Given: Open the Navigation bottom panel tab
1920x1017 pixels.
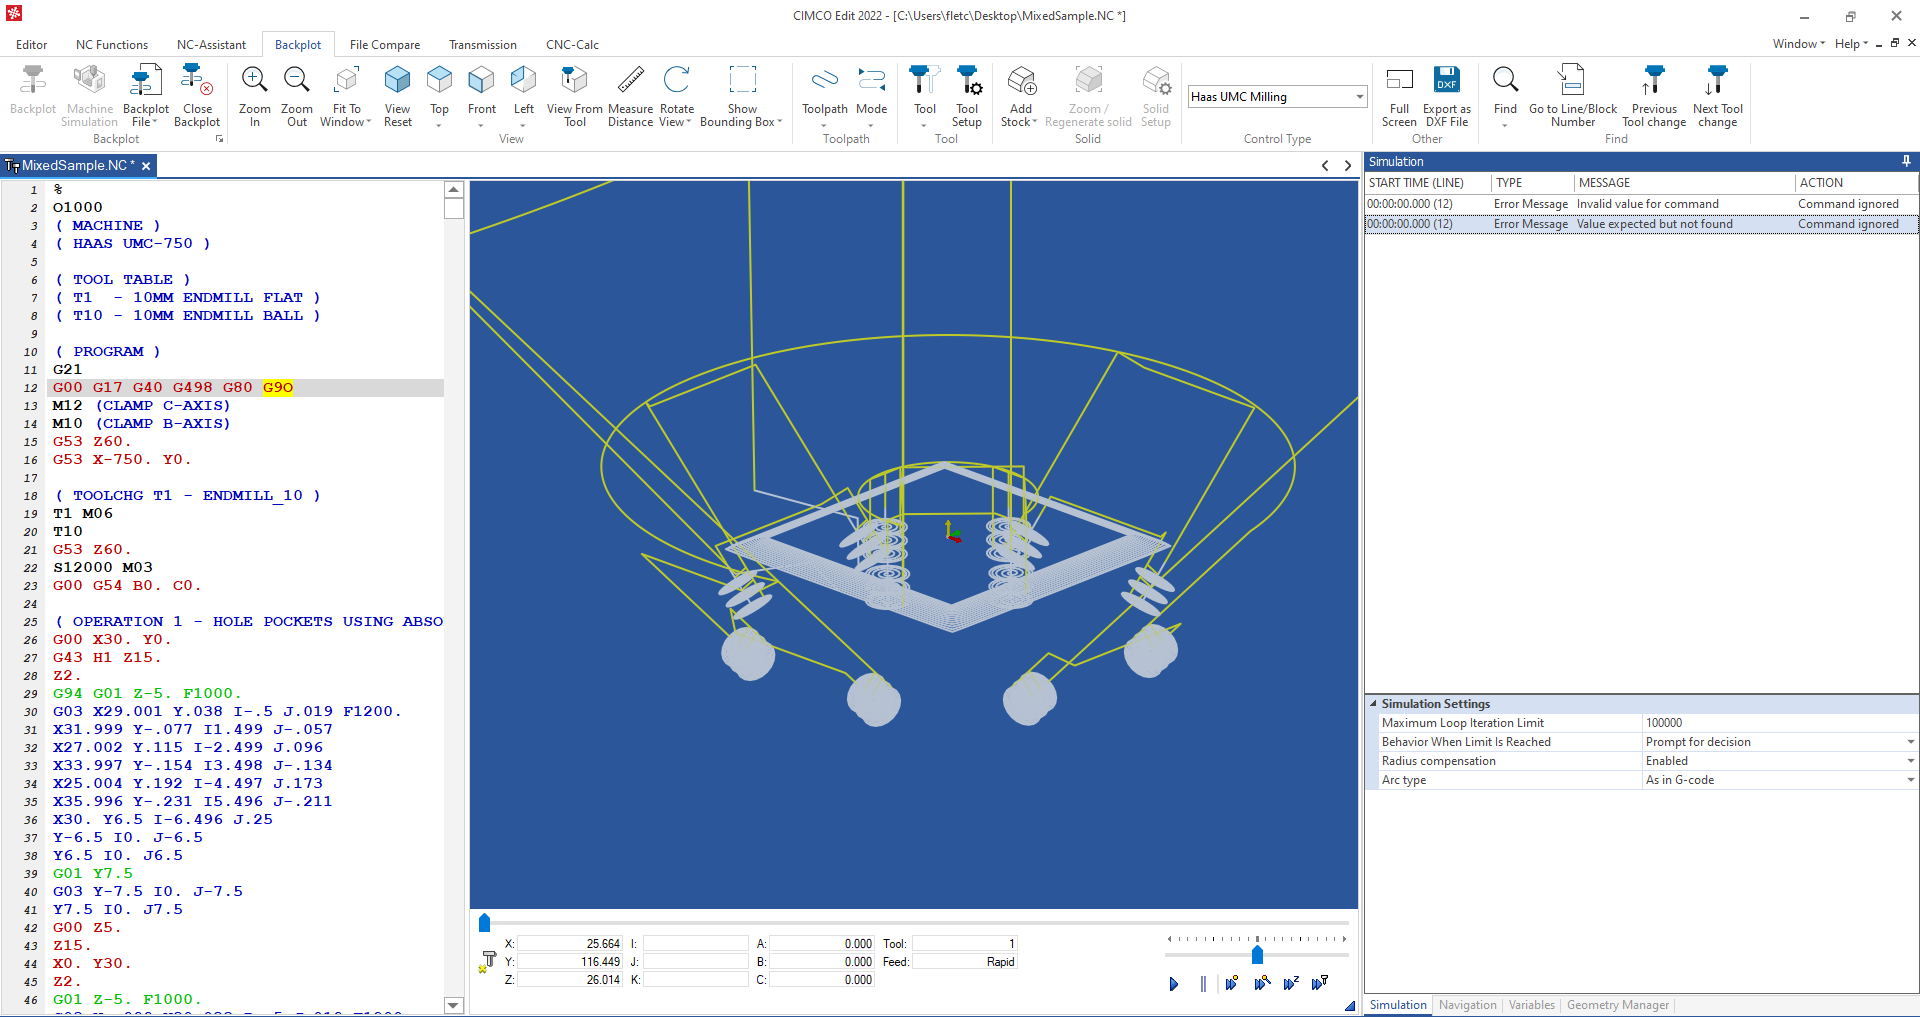Looking at the screenshot, I should 1467,1005.
